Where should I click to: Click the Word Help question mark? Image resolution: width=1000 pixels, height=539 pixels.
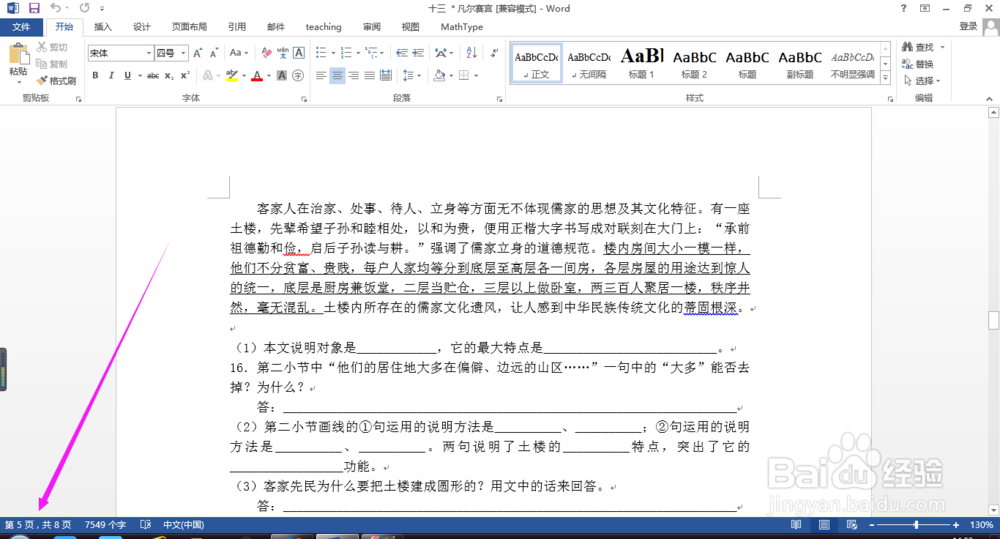click(903, 8)
